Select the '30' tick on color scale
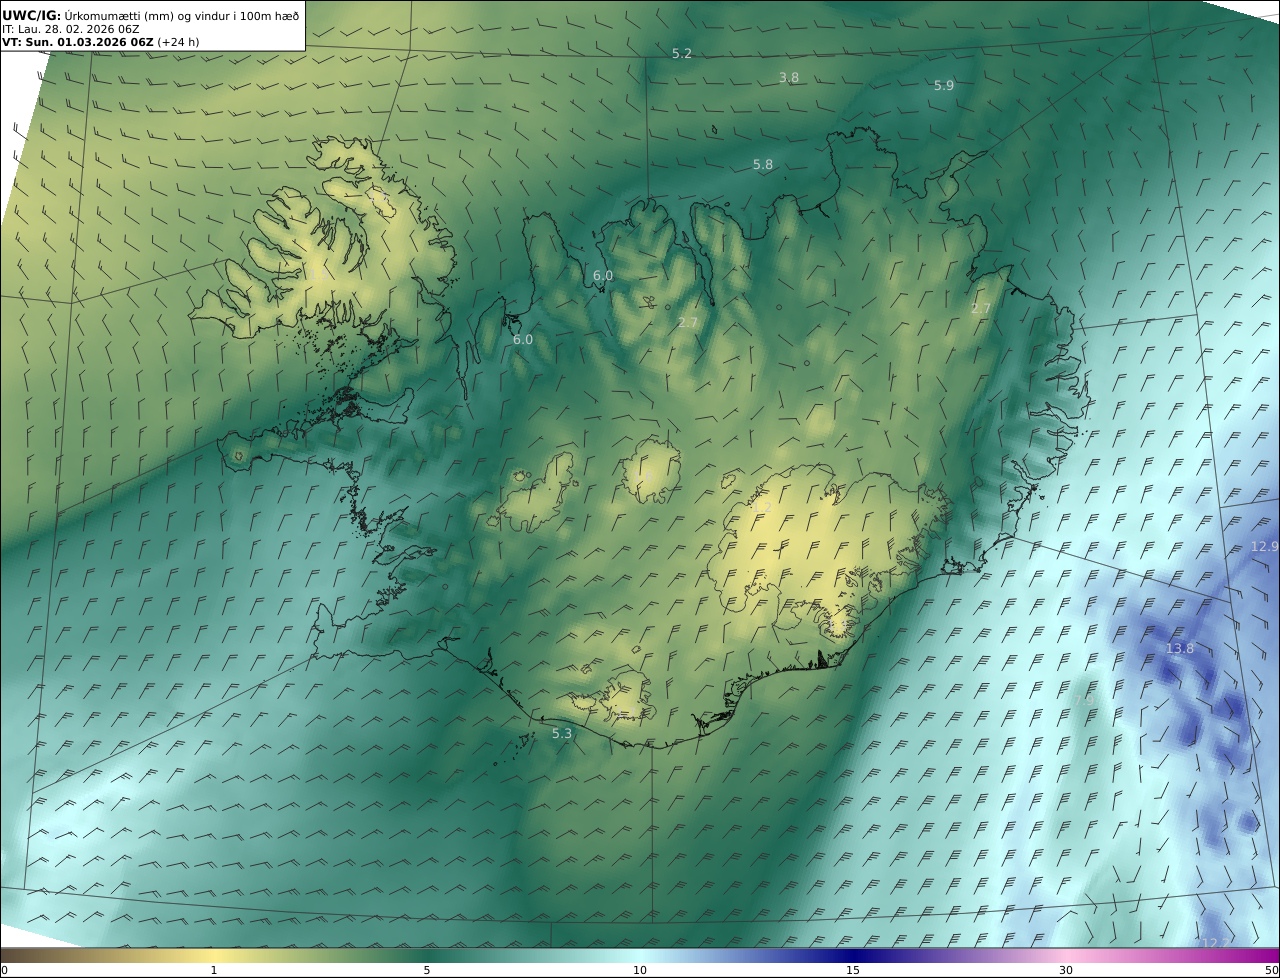1280x978 pixels. click(x=1066, y=970)
